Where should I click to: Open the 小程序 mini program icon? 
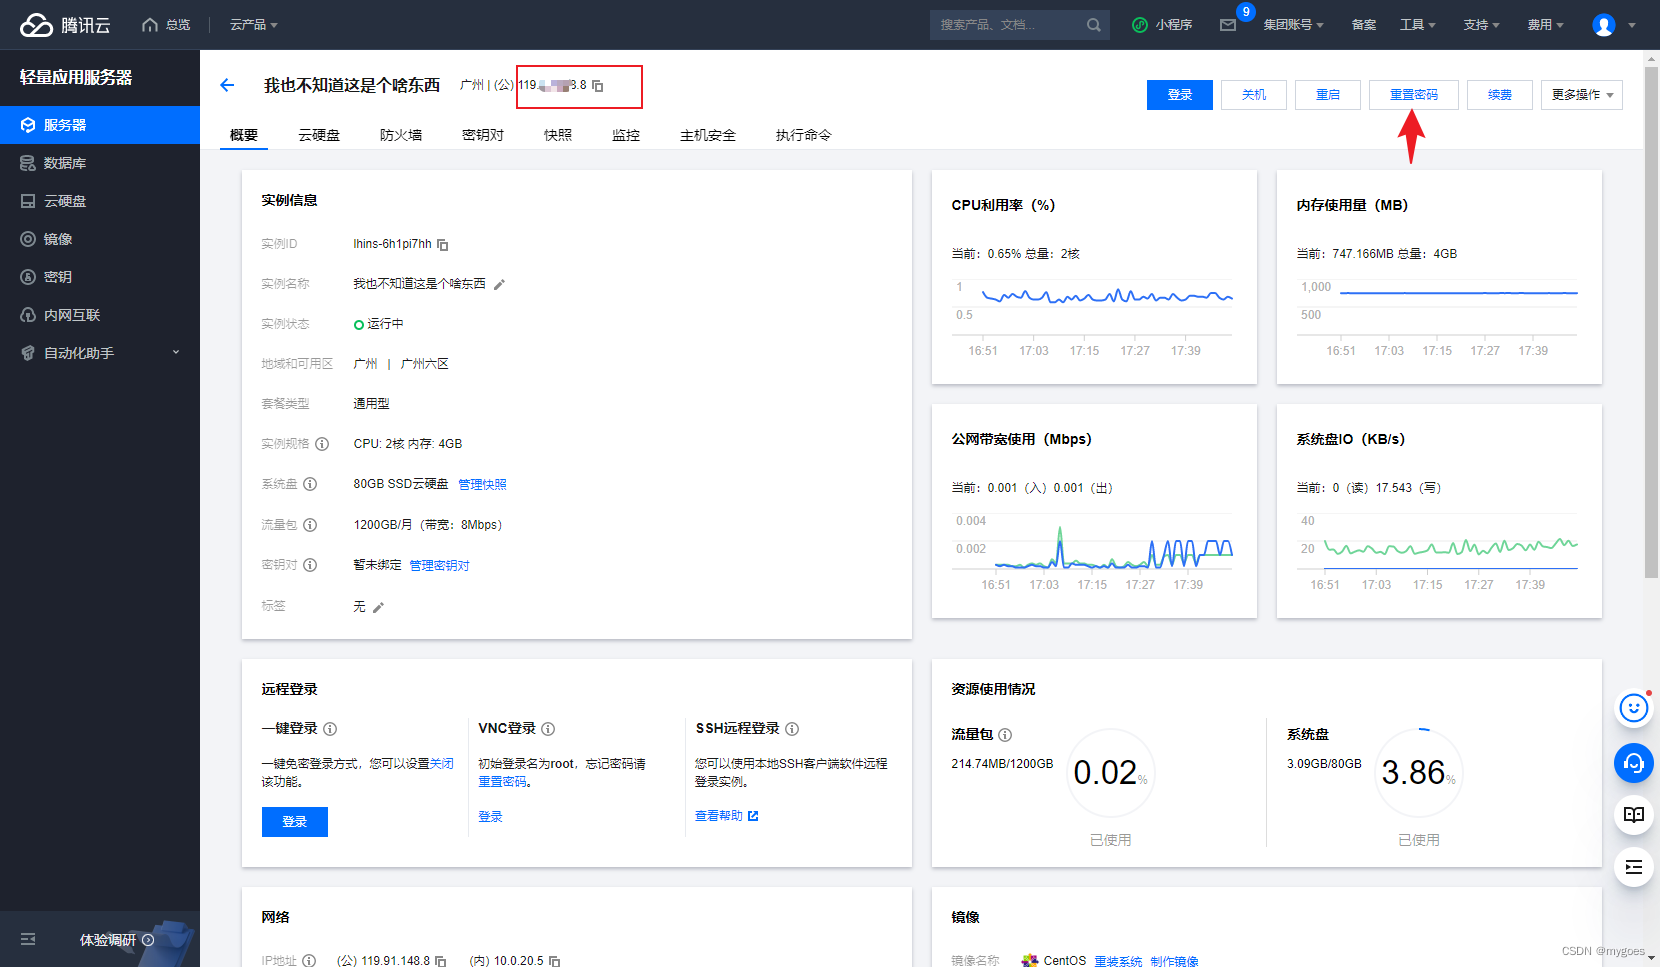1139,25
